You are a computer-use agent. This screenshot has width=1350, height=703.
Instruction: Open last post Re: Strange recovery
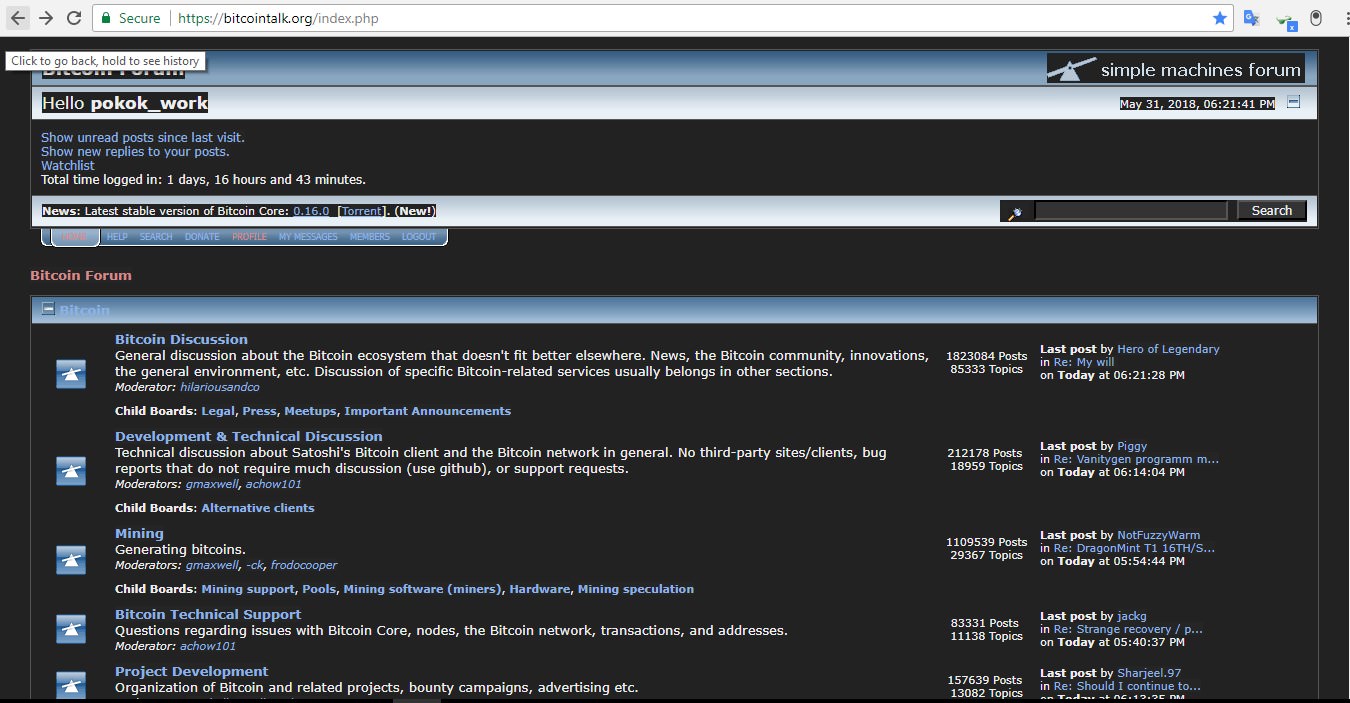click(1128, 629)
